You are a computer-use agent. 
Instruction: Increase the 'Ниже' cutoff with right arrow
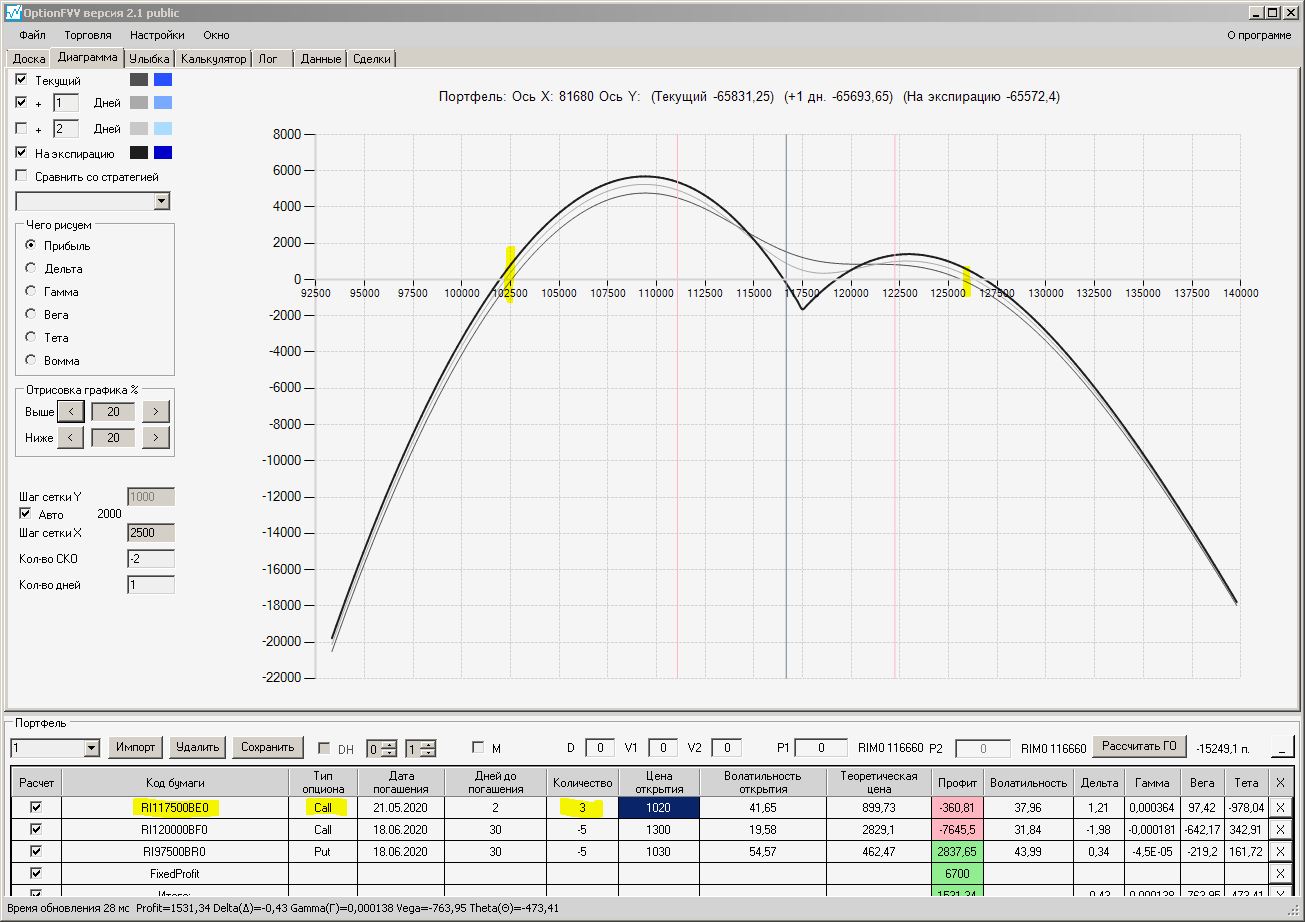click(155, 437)
